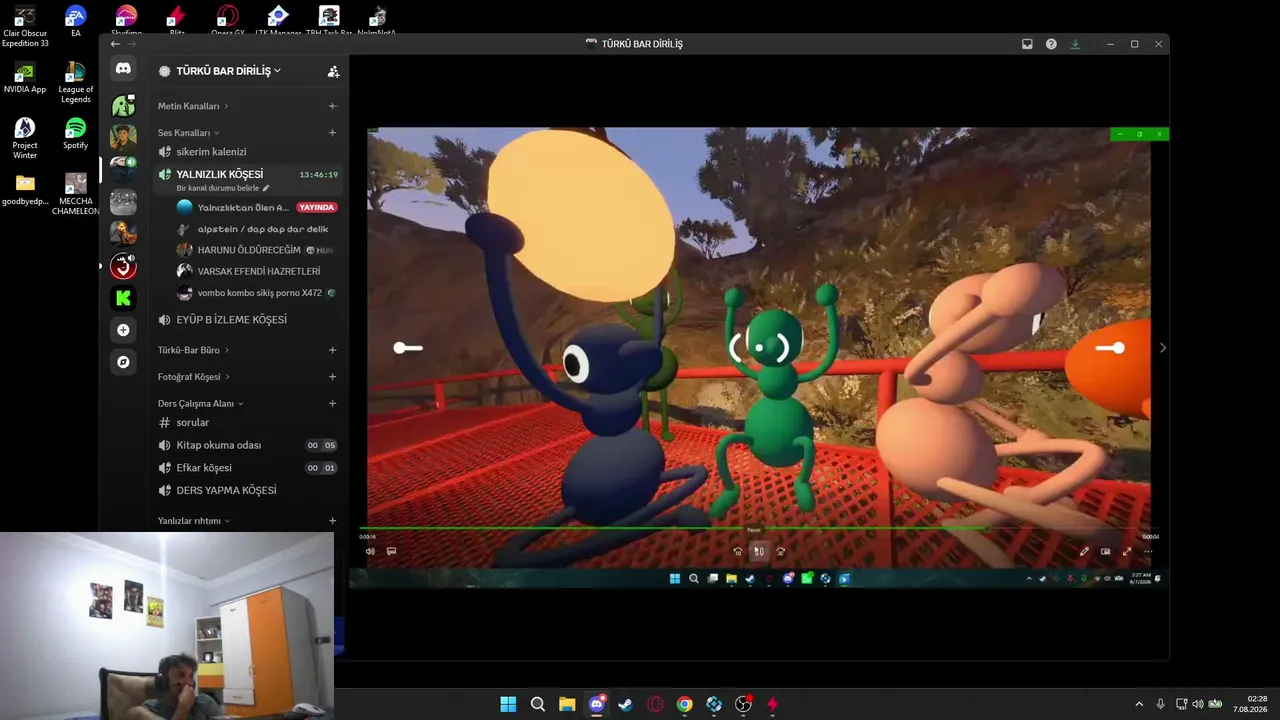Open Clair Obscur Expedition 33 shortcut

25,26
